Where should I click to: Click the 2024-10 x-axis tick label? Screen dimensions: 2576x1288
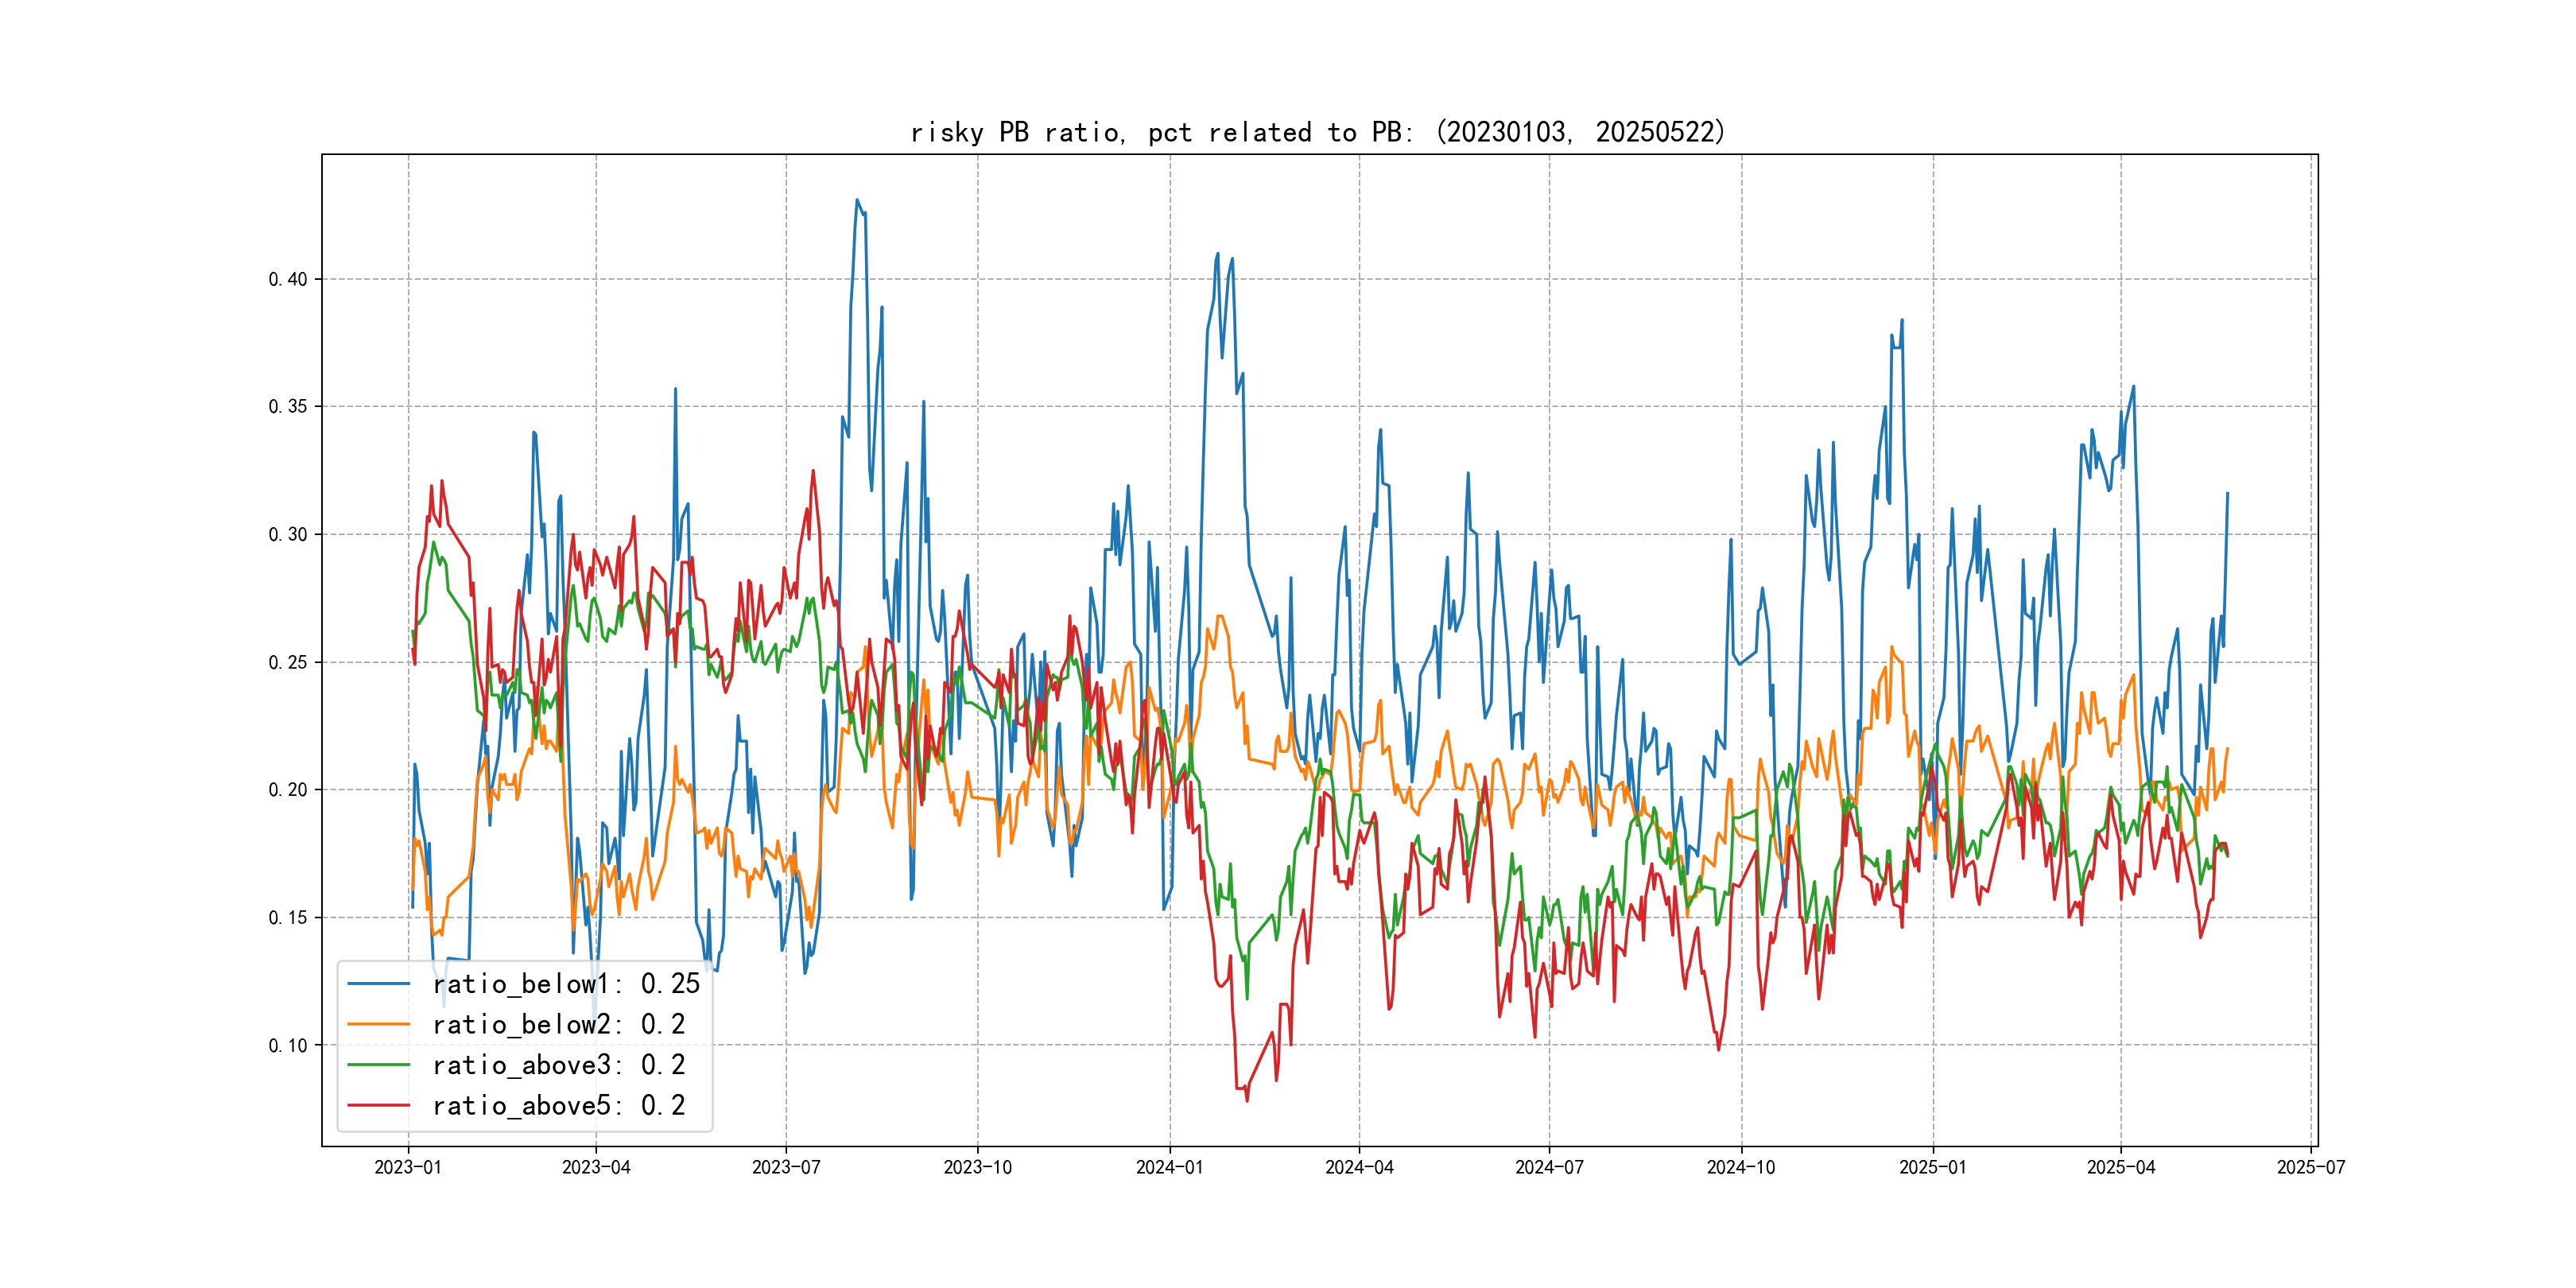pyautogui.click(x=1741, y=1168)
